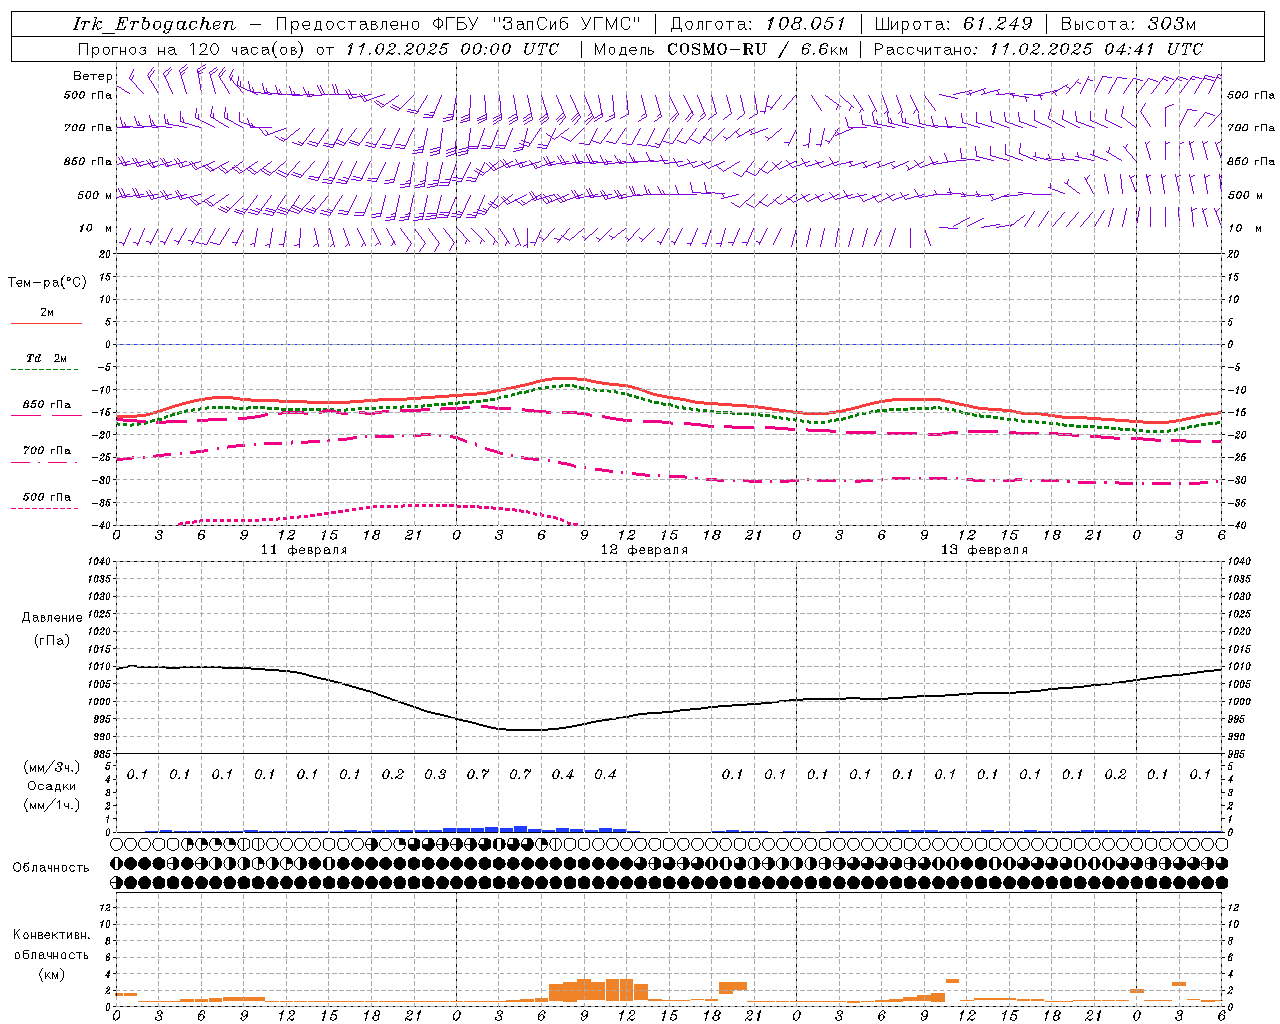Click the (мм/1ч.) unit label
Viewport: 1280px width, 1024px height.
tap(52, 805)
